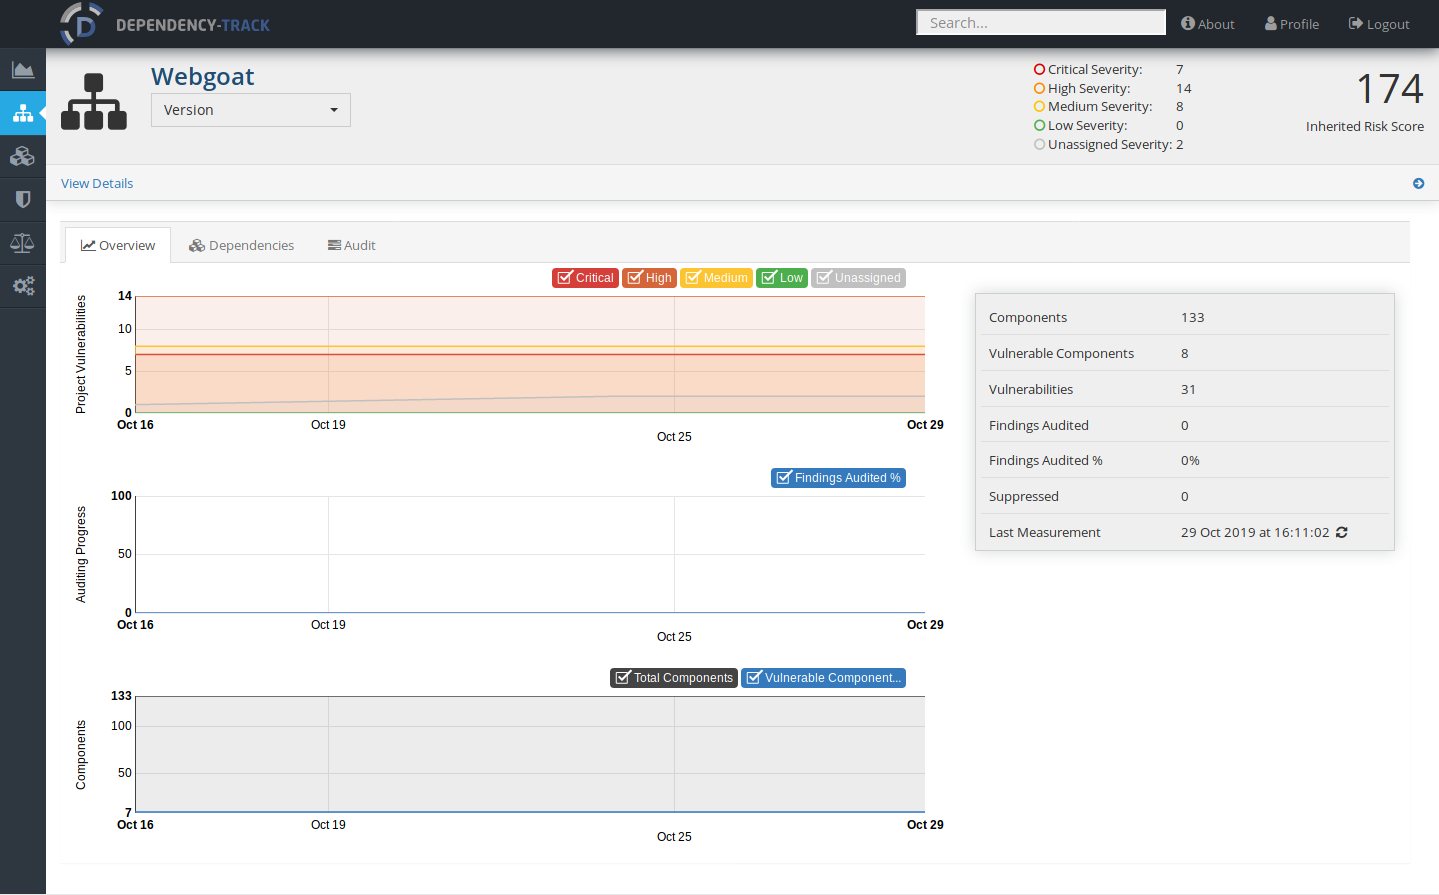The image size is (1439, 895).
Task: Open the Version dropdown
Action: click(x=251, y=110)
